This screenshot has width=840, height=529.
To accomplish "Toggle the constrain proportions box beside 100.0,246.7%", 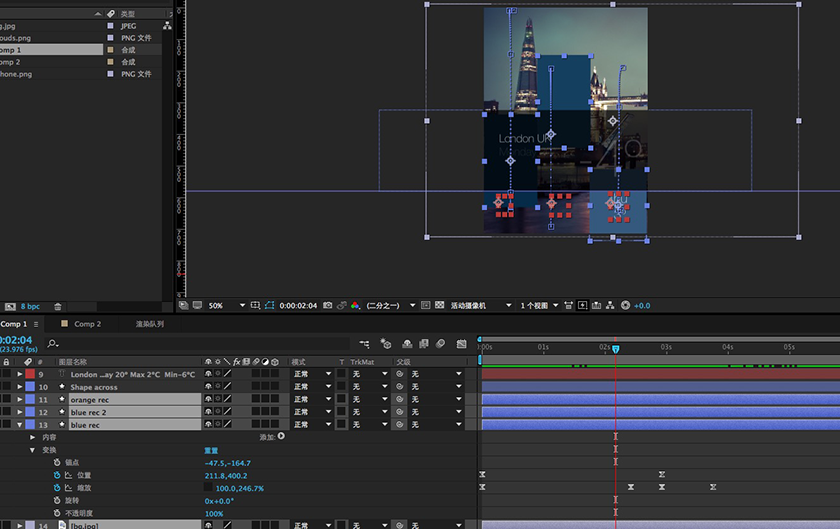I will 208,487.
